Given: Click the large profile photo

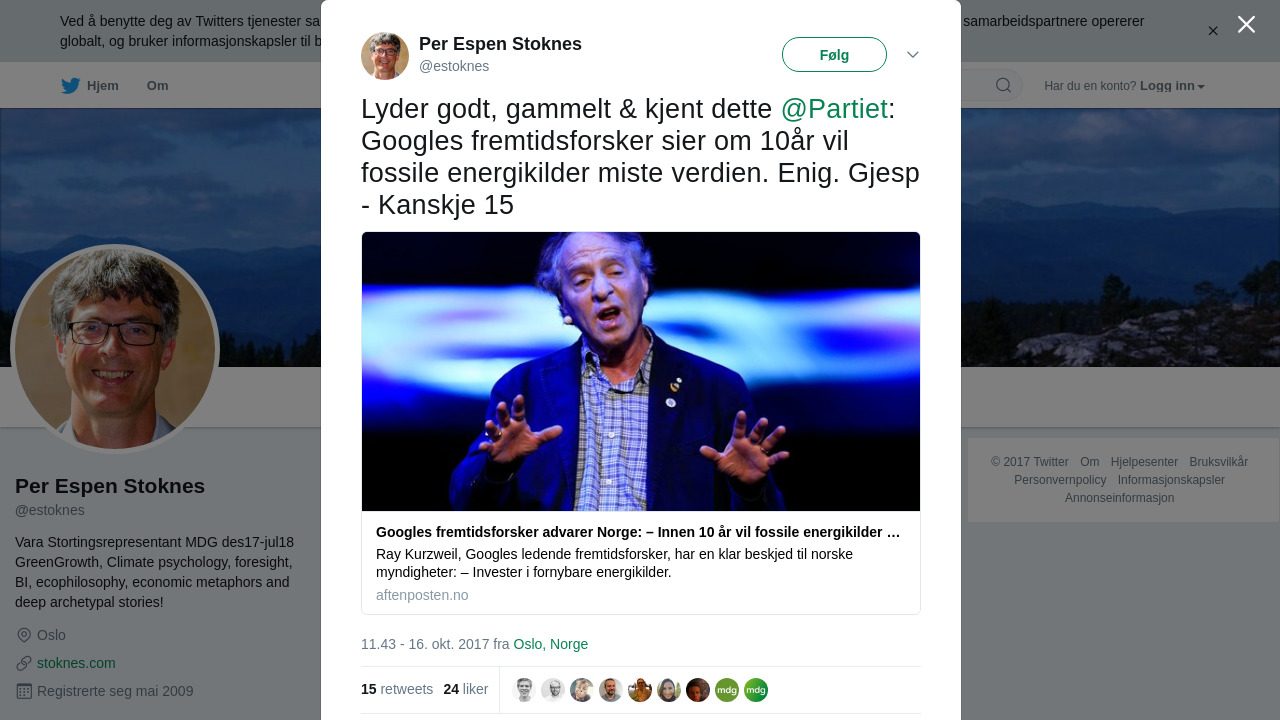Looking at the screenshot, I should click(x=115, y=349).
